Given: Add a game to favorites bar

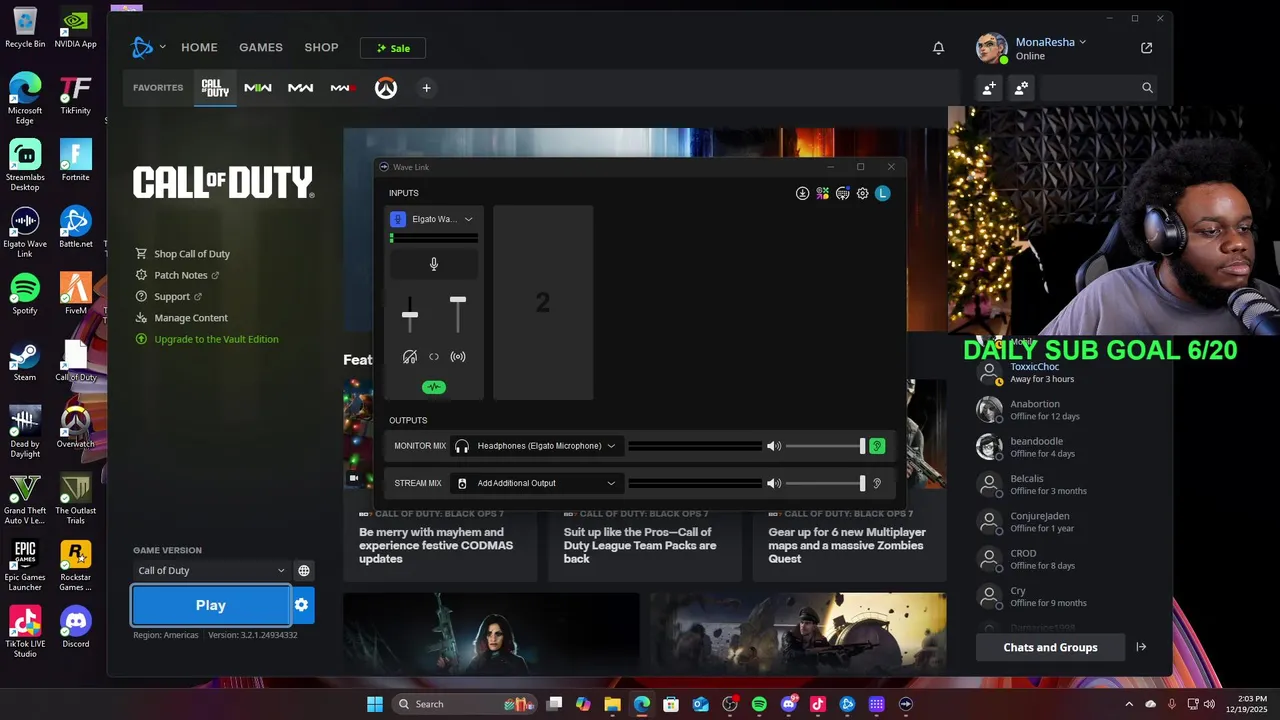Looking at the screenshot, I should (x=426, y=88).
